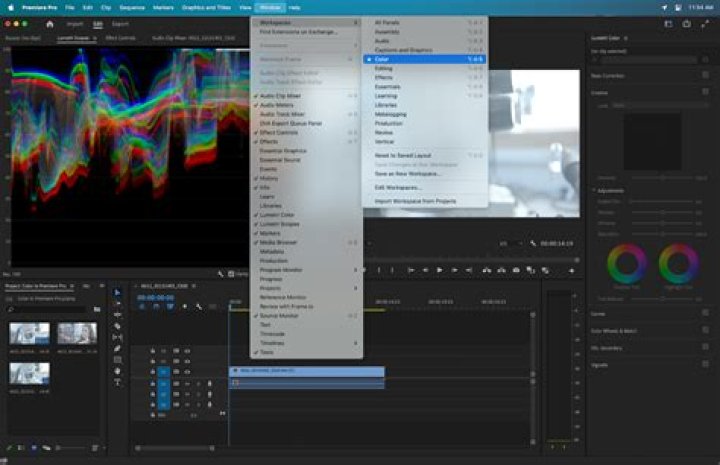
Task: Toggle the Vignette checkbox
Action: click(x=706, y=365)
